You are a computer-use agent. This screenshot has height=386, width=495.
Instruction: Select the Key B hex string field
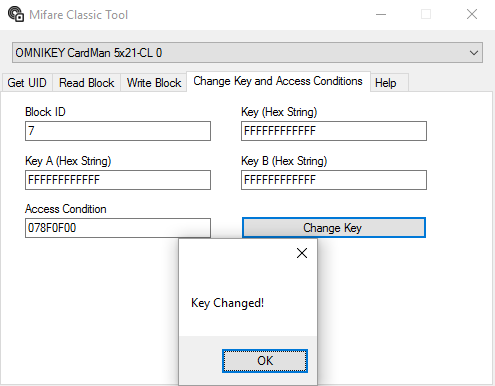click(334, 180)
